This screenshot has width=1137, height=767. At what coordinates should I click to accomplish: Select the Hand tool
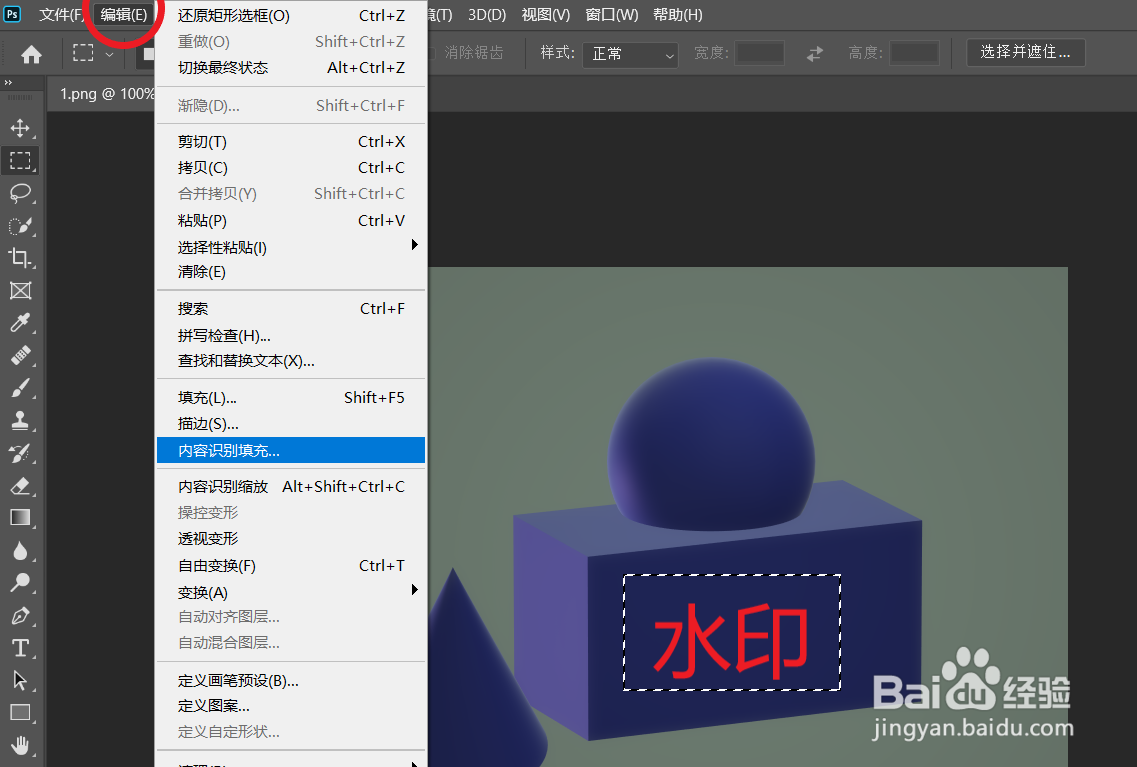20,745
